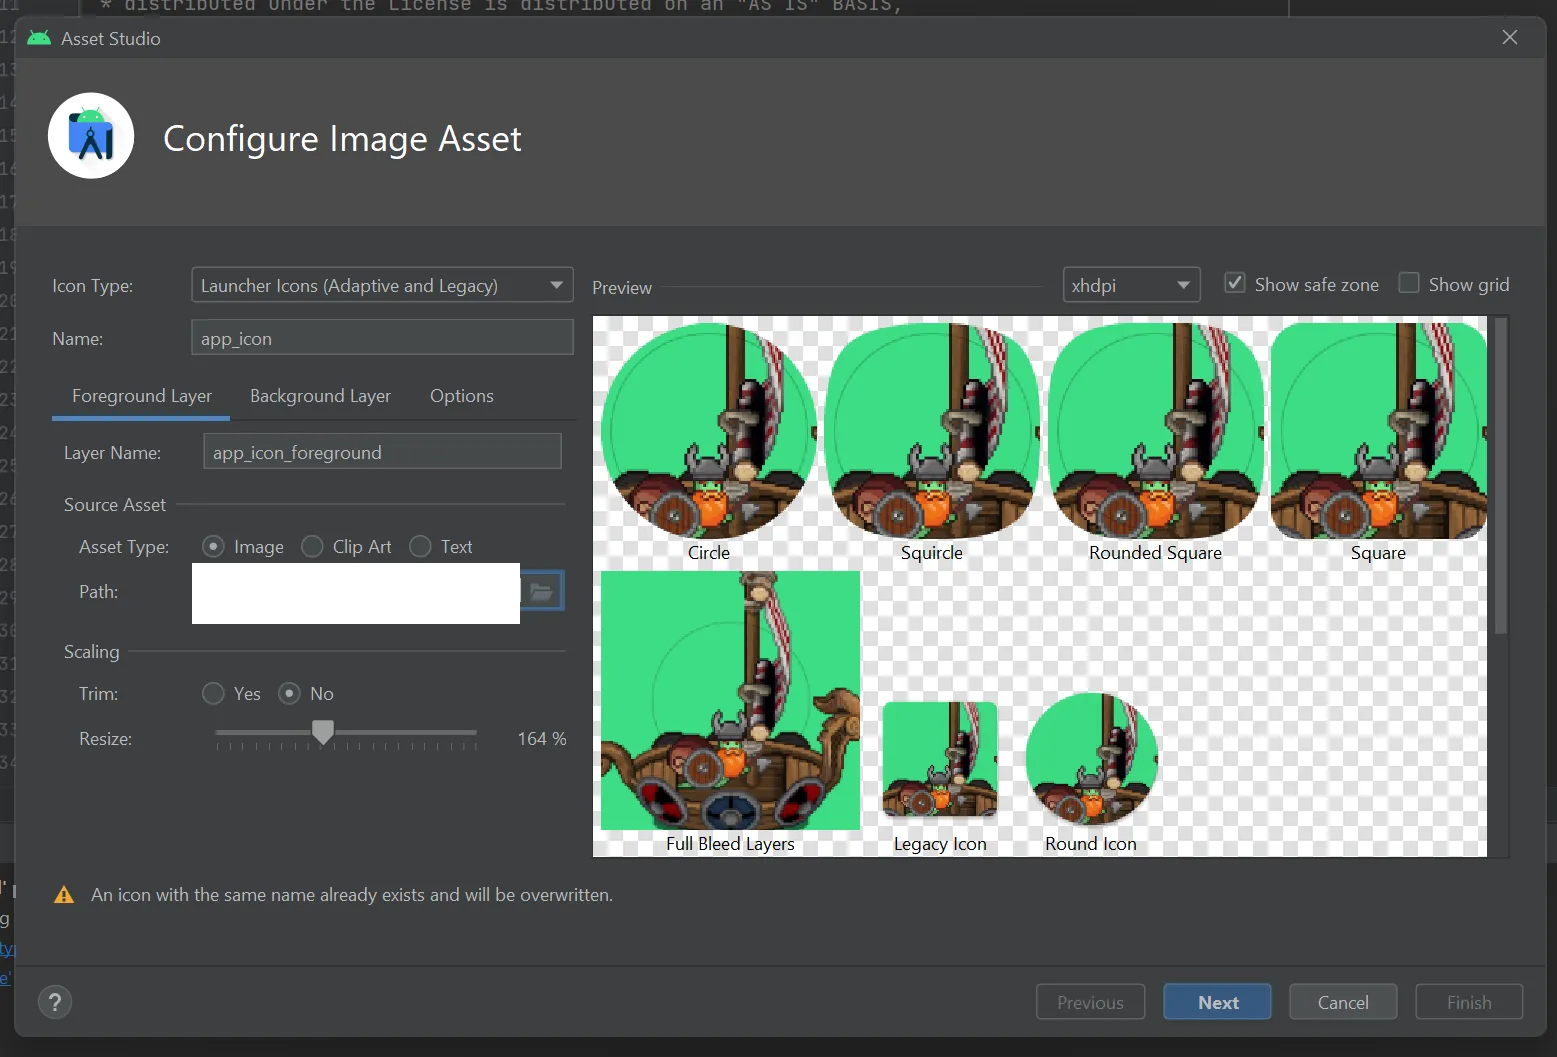Switch to the Background Layer tab
This screenshot has width=1557, height=1057.
pyautogui.click(x=320, y=396)
